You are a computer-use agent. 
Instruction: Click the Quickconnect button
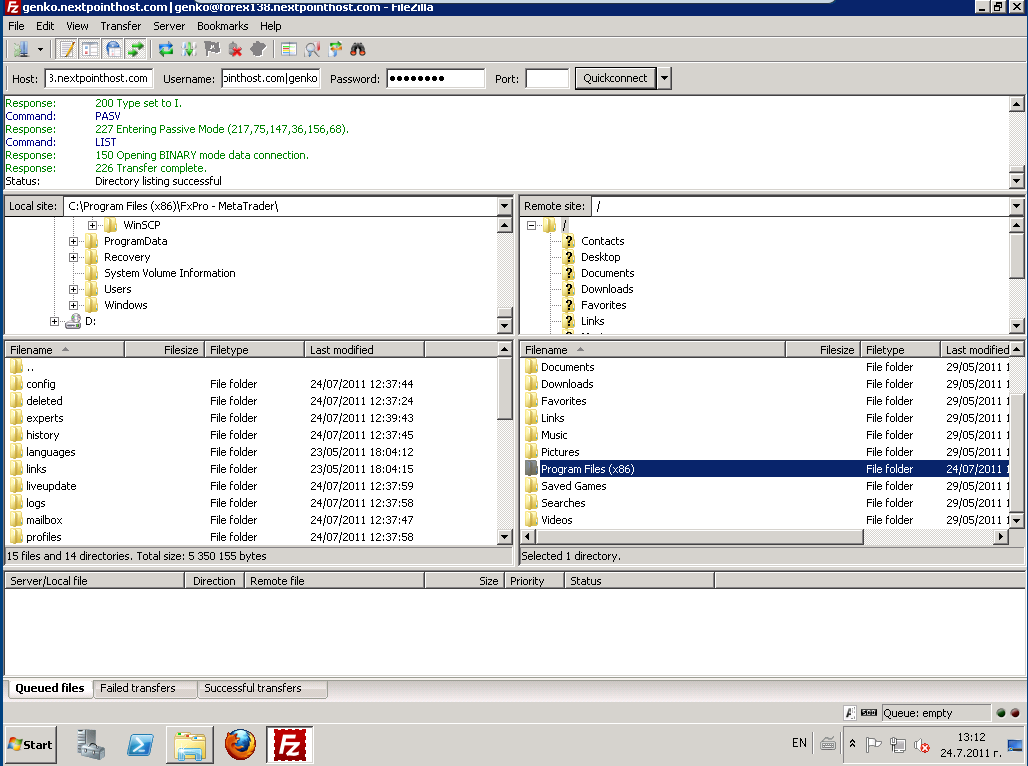[x=615, y=78]
